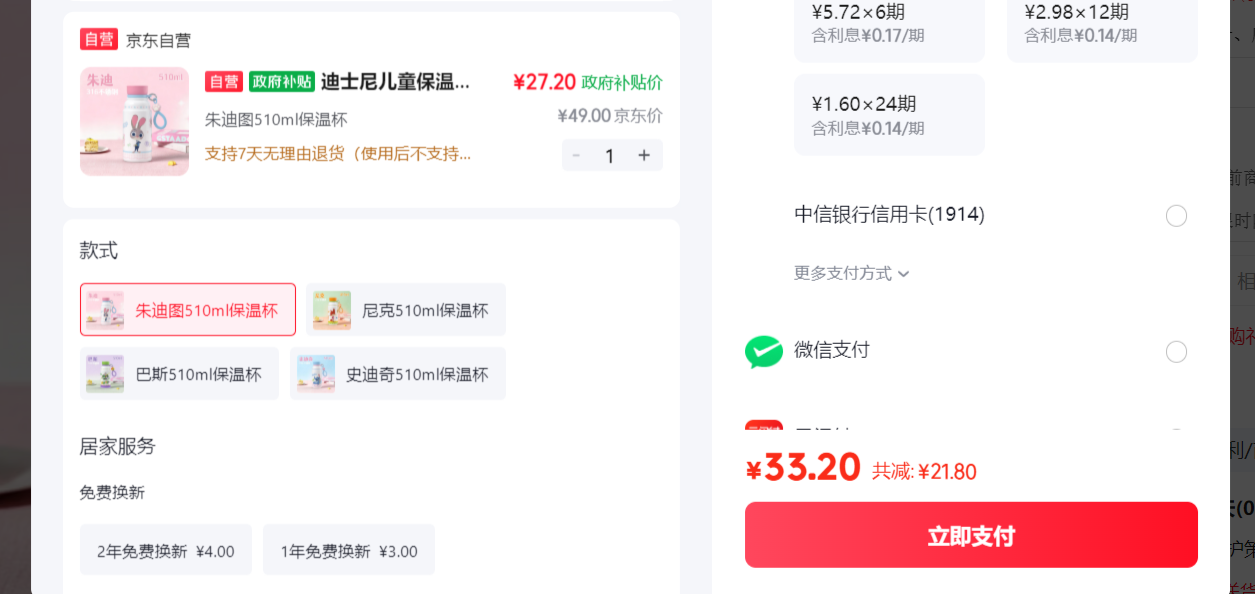Choose the 巴斯510ml保温杯 style
The height and width of the screenshot is (594, 1255).
click(x=179, y=374)
